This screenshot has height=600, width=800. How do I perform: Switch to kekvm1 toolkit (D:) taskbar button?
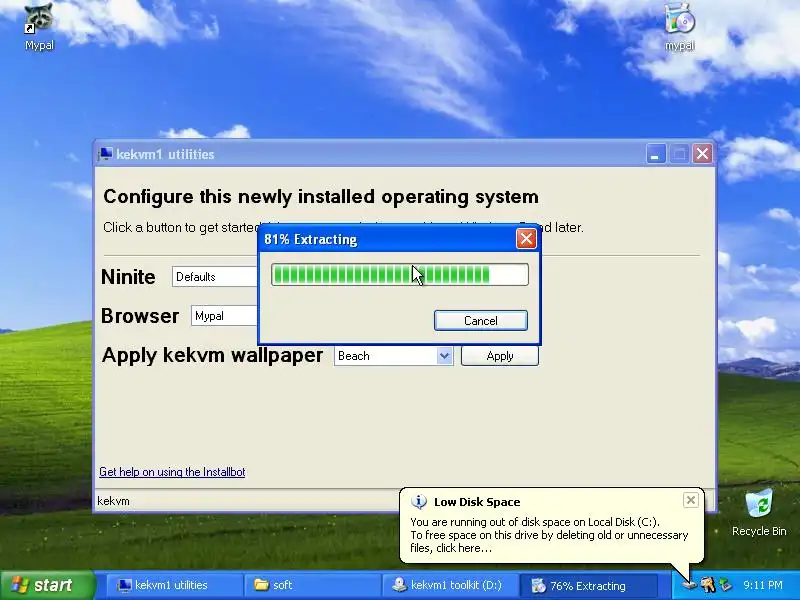[x=449, y=585]
